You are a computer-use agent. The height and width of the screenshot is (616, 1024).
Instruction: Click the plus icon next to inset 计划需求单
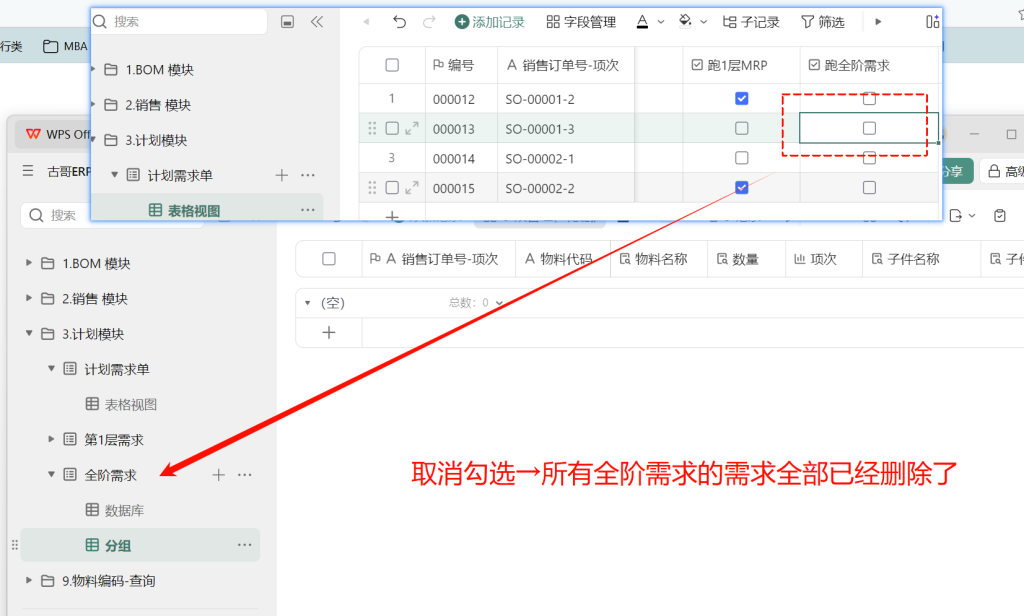click(x=281, y=175)
